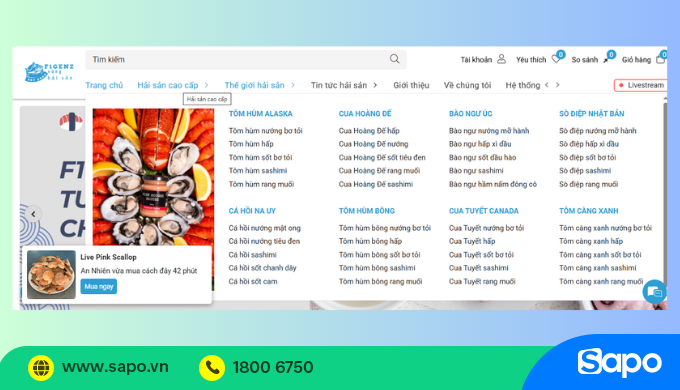Open Live Pink Scallop product thumbnail

pos(51,275)
